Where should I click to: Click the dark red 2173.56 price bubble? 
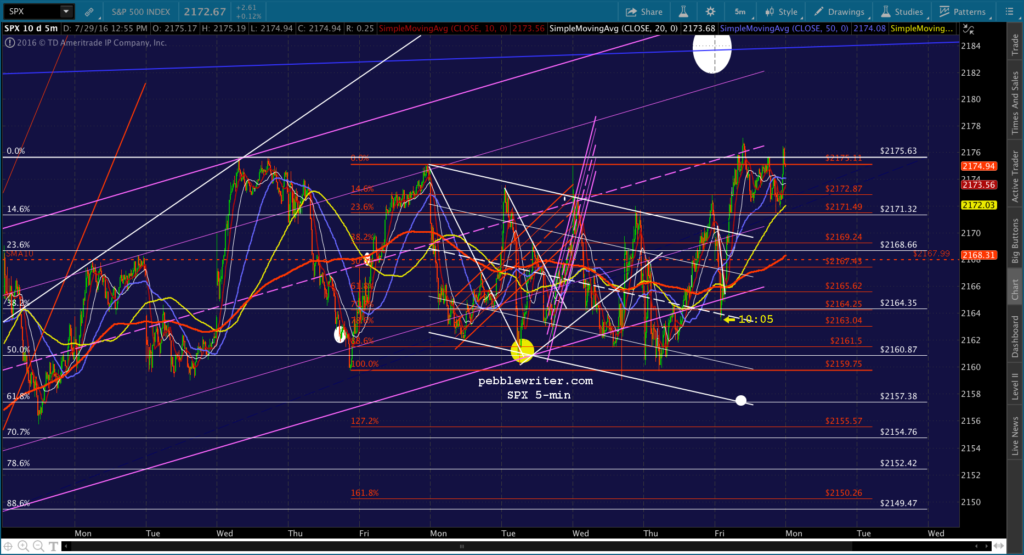978,185
